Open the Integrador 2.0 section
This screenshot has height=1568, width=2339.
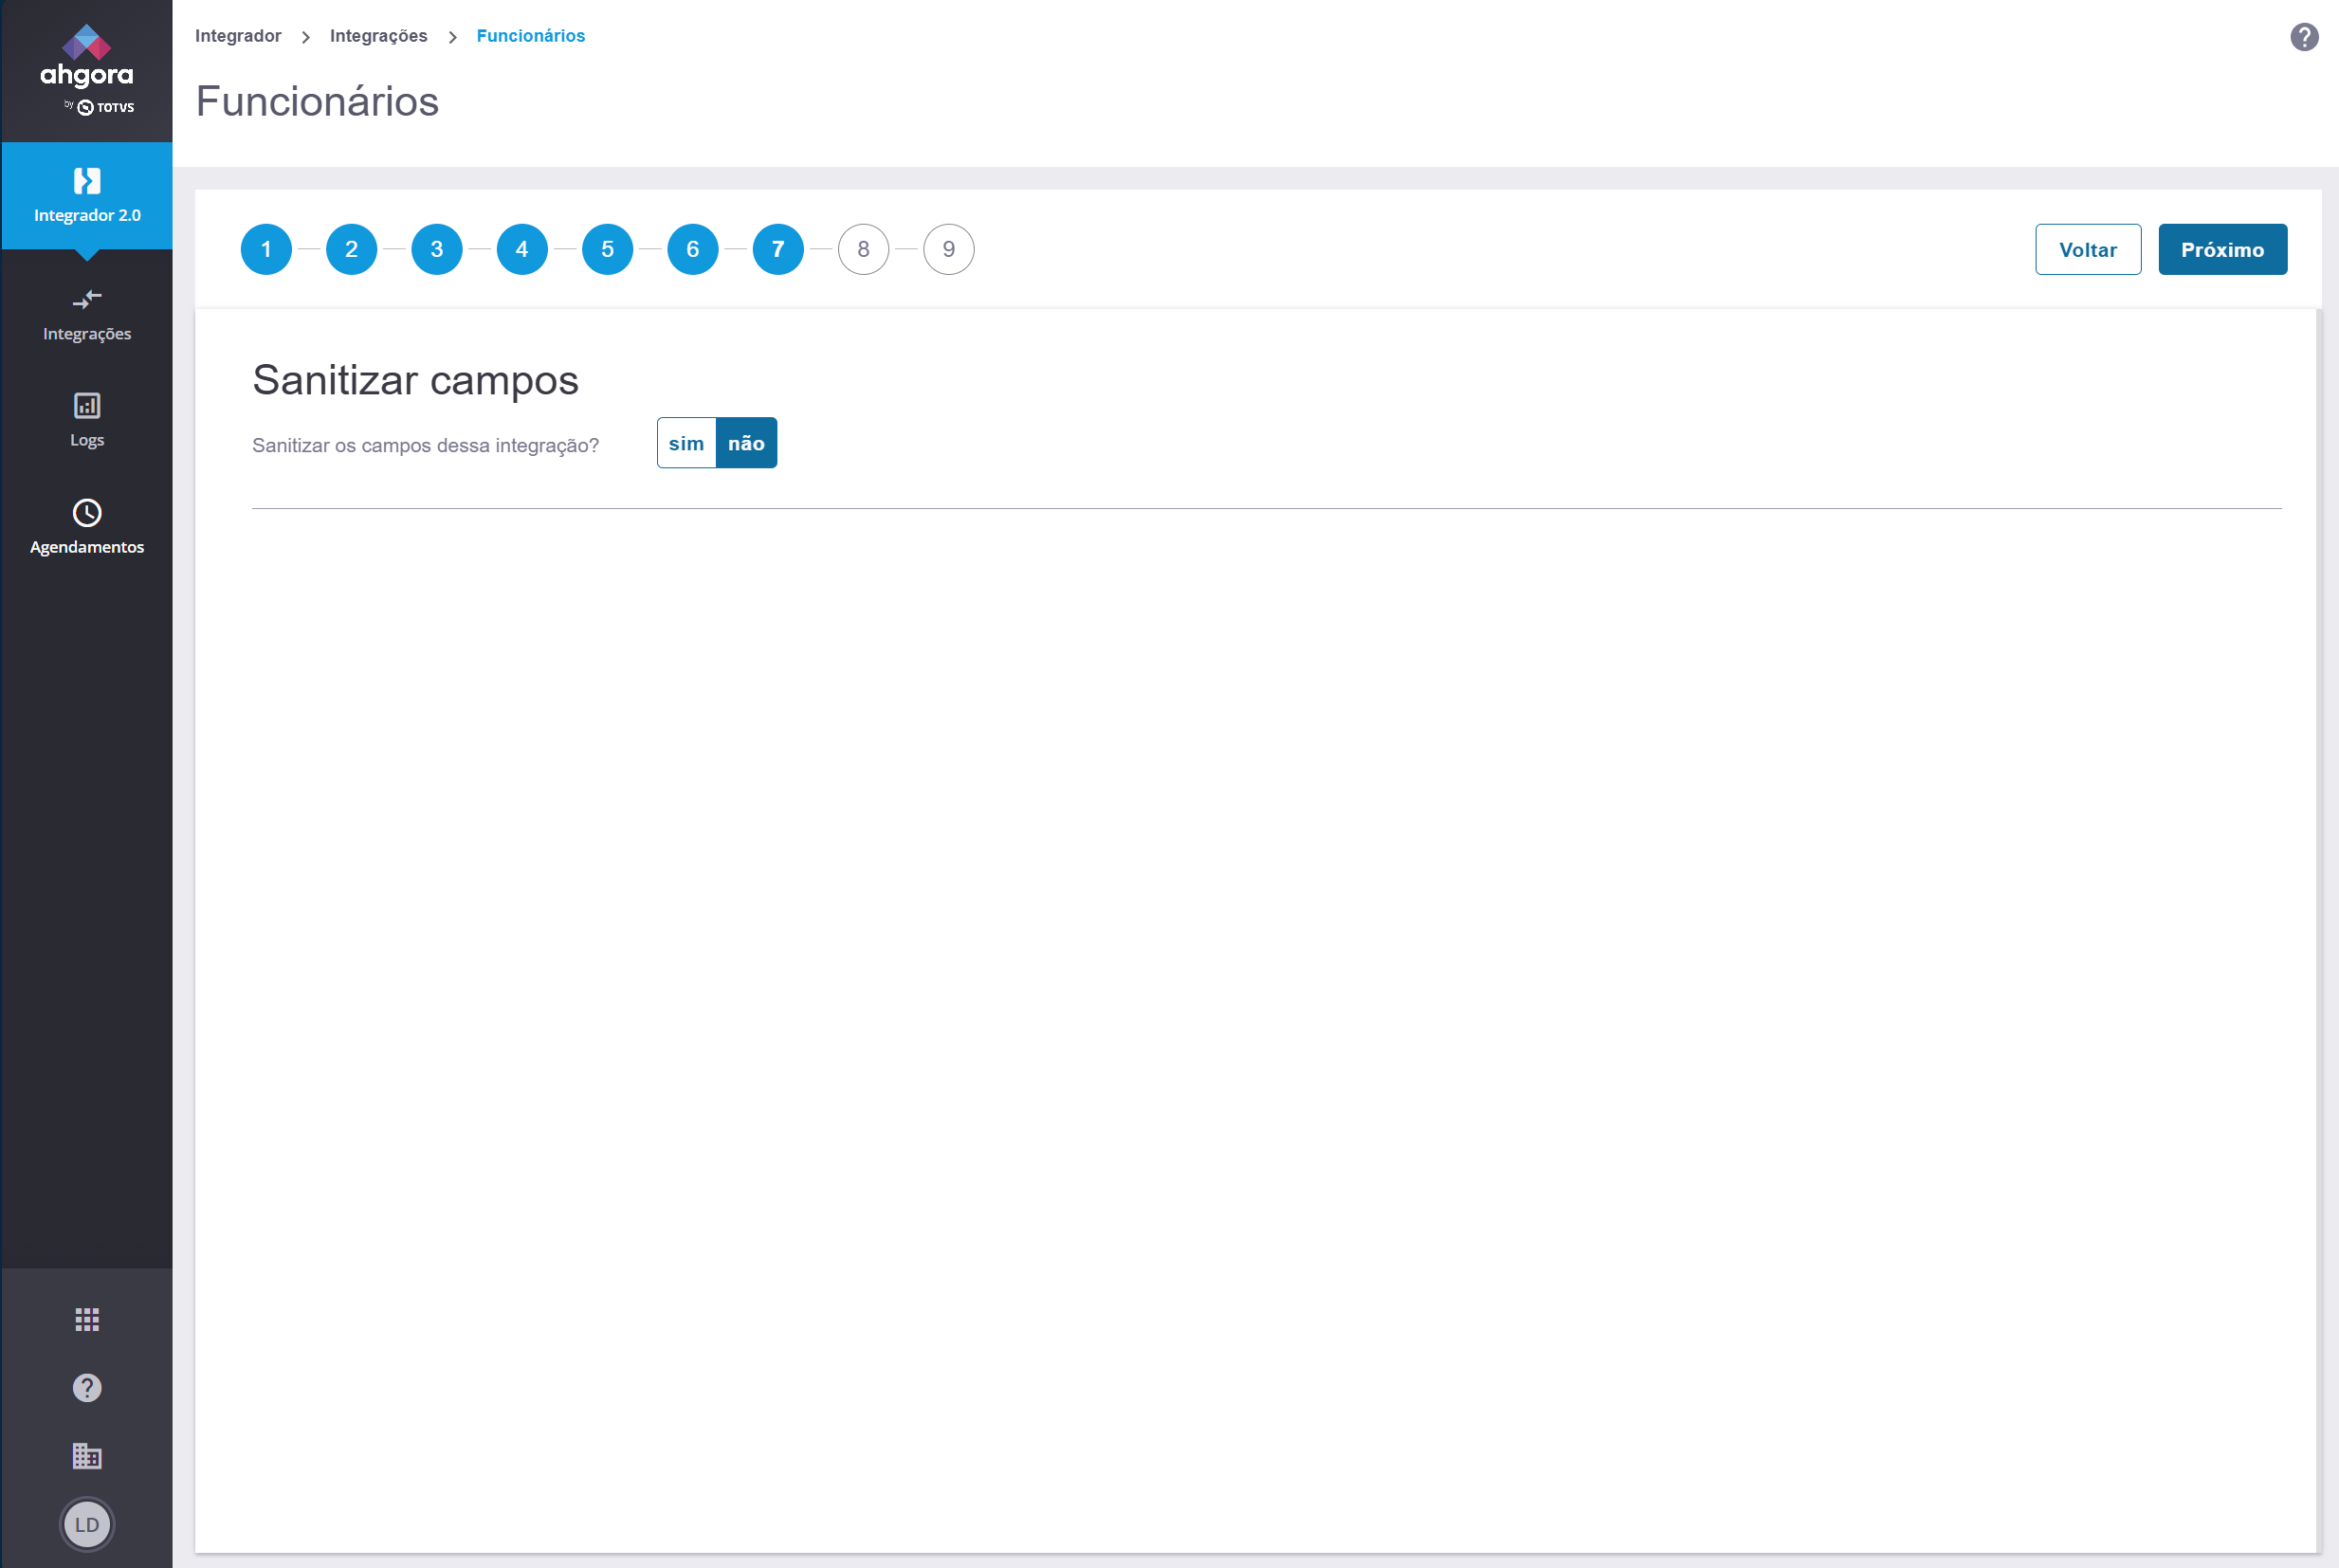tap(87, 195)
